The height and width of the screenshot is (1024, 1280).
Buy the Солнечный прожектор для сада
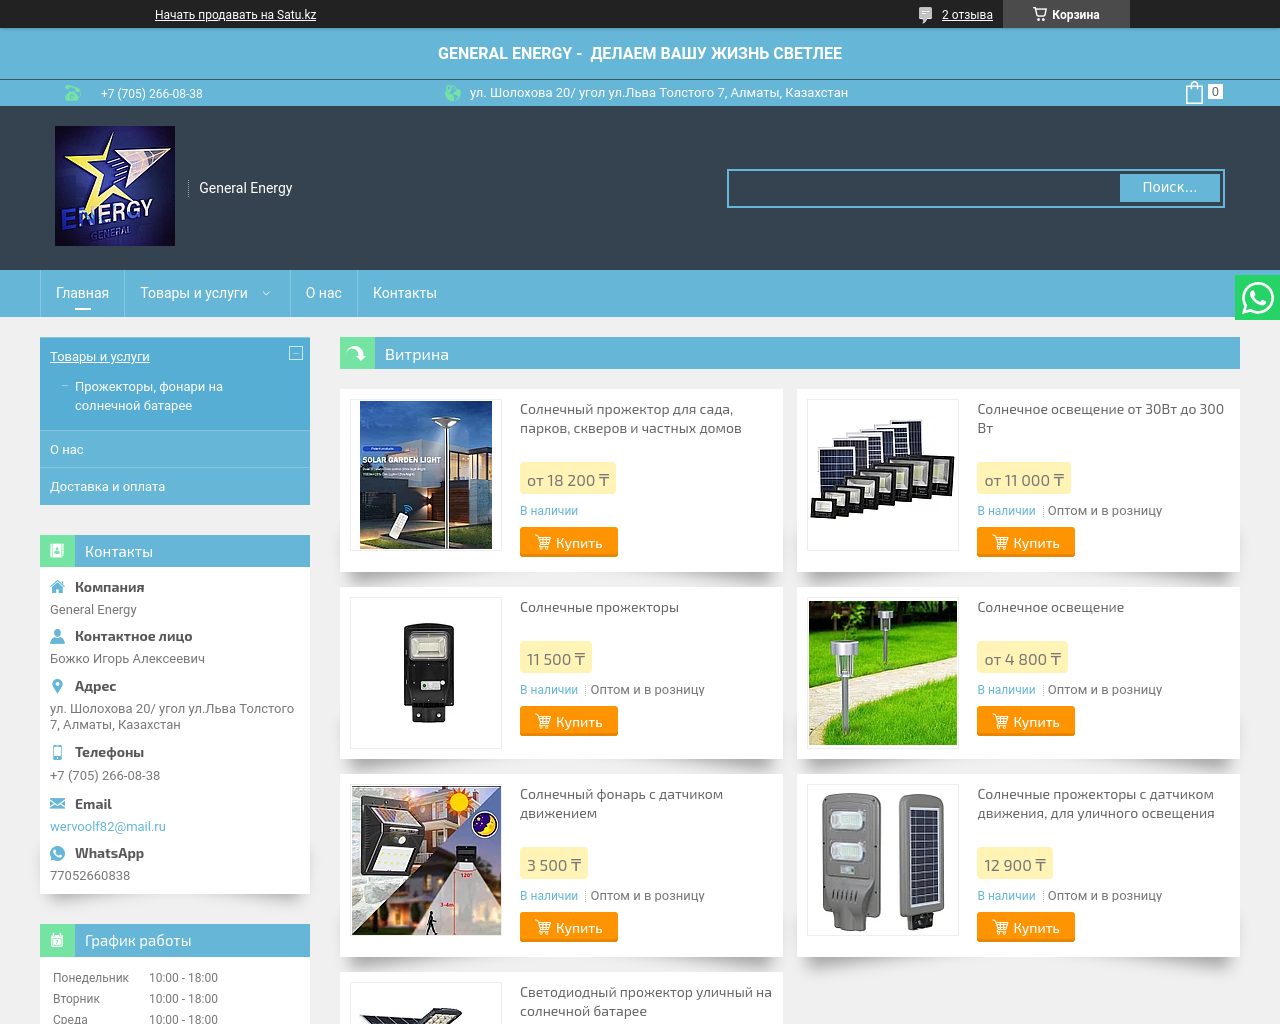click(569, 542)
